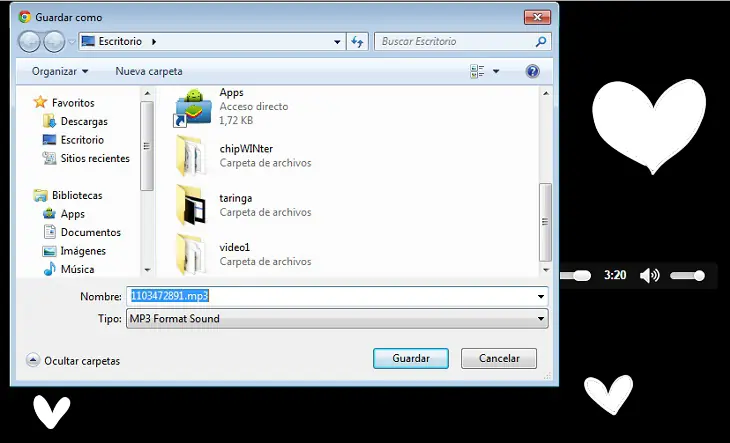This screenshot has width=730, height=443.
Task: Close the Guardar como dialog
Action: point(538,17)
